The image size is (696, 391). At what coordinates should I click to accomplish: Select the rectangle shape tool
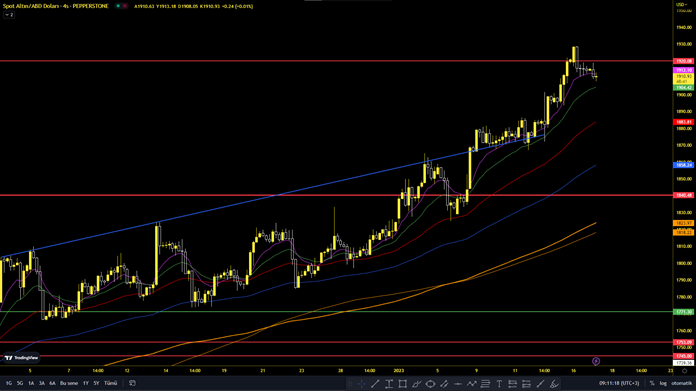(x=403, y=383)
